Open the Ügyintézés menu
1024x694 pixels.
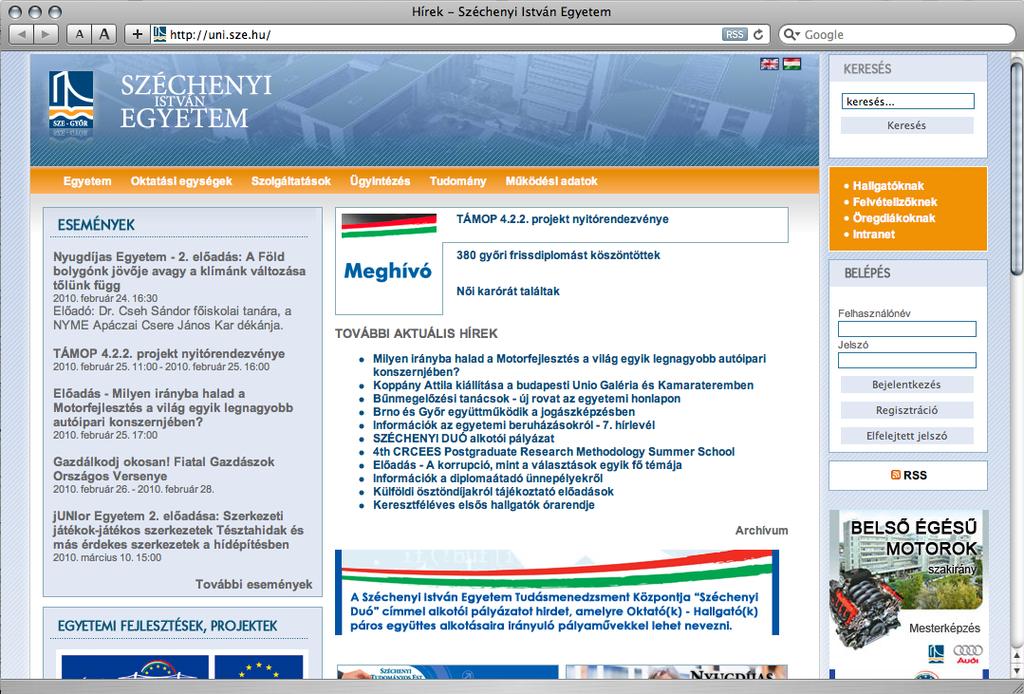[379, 181]
